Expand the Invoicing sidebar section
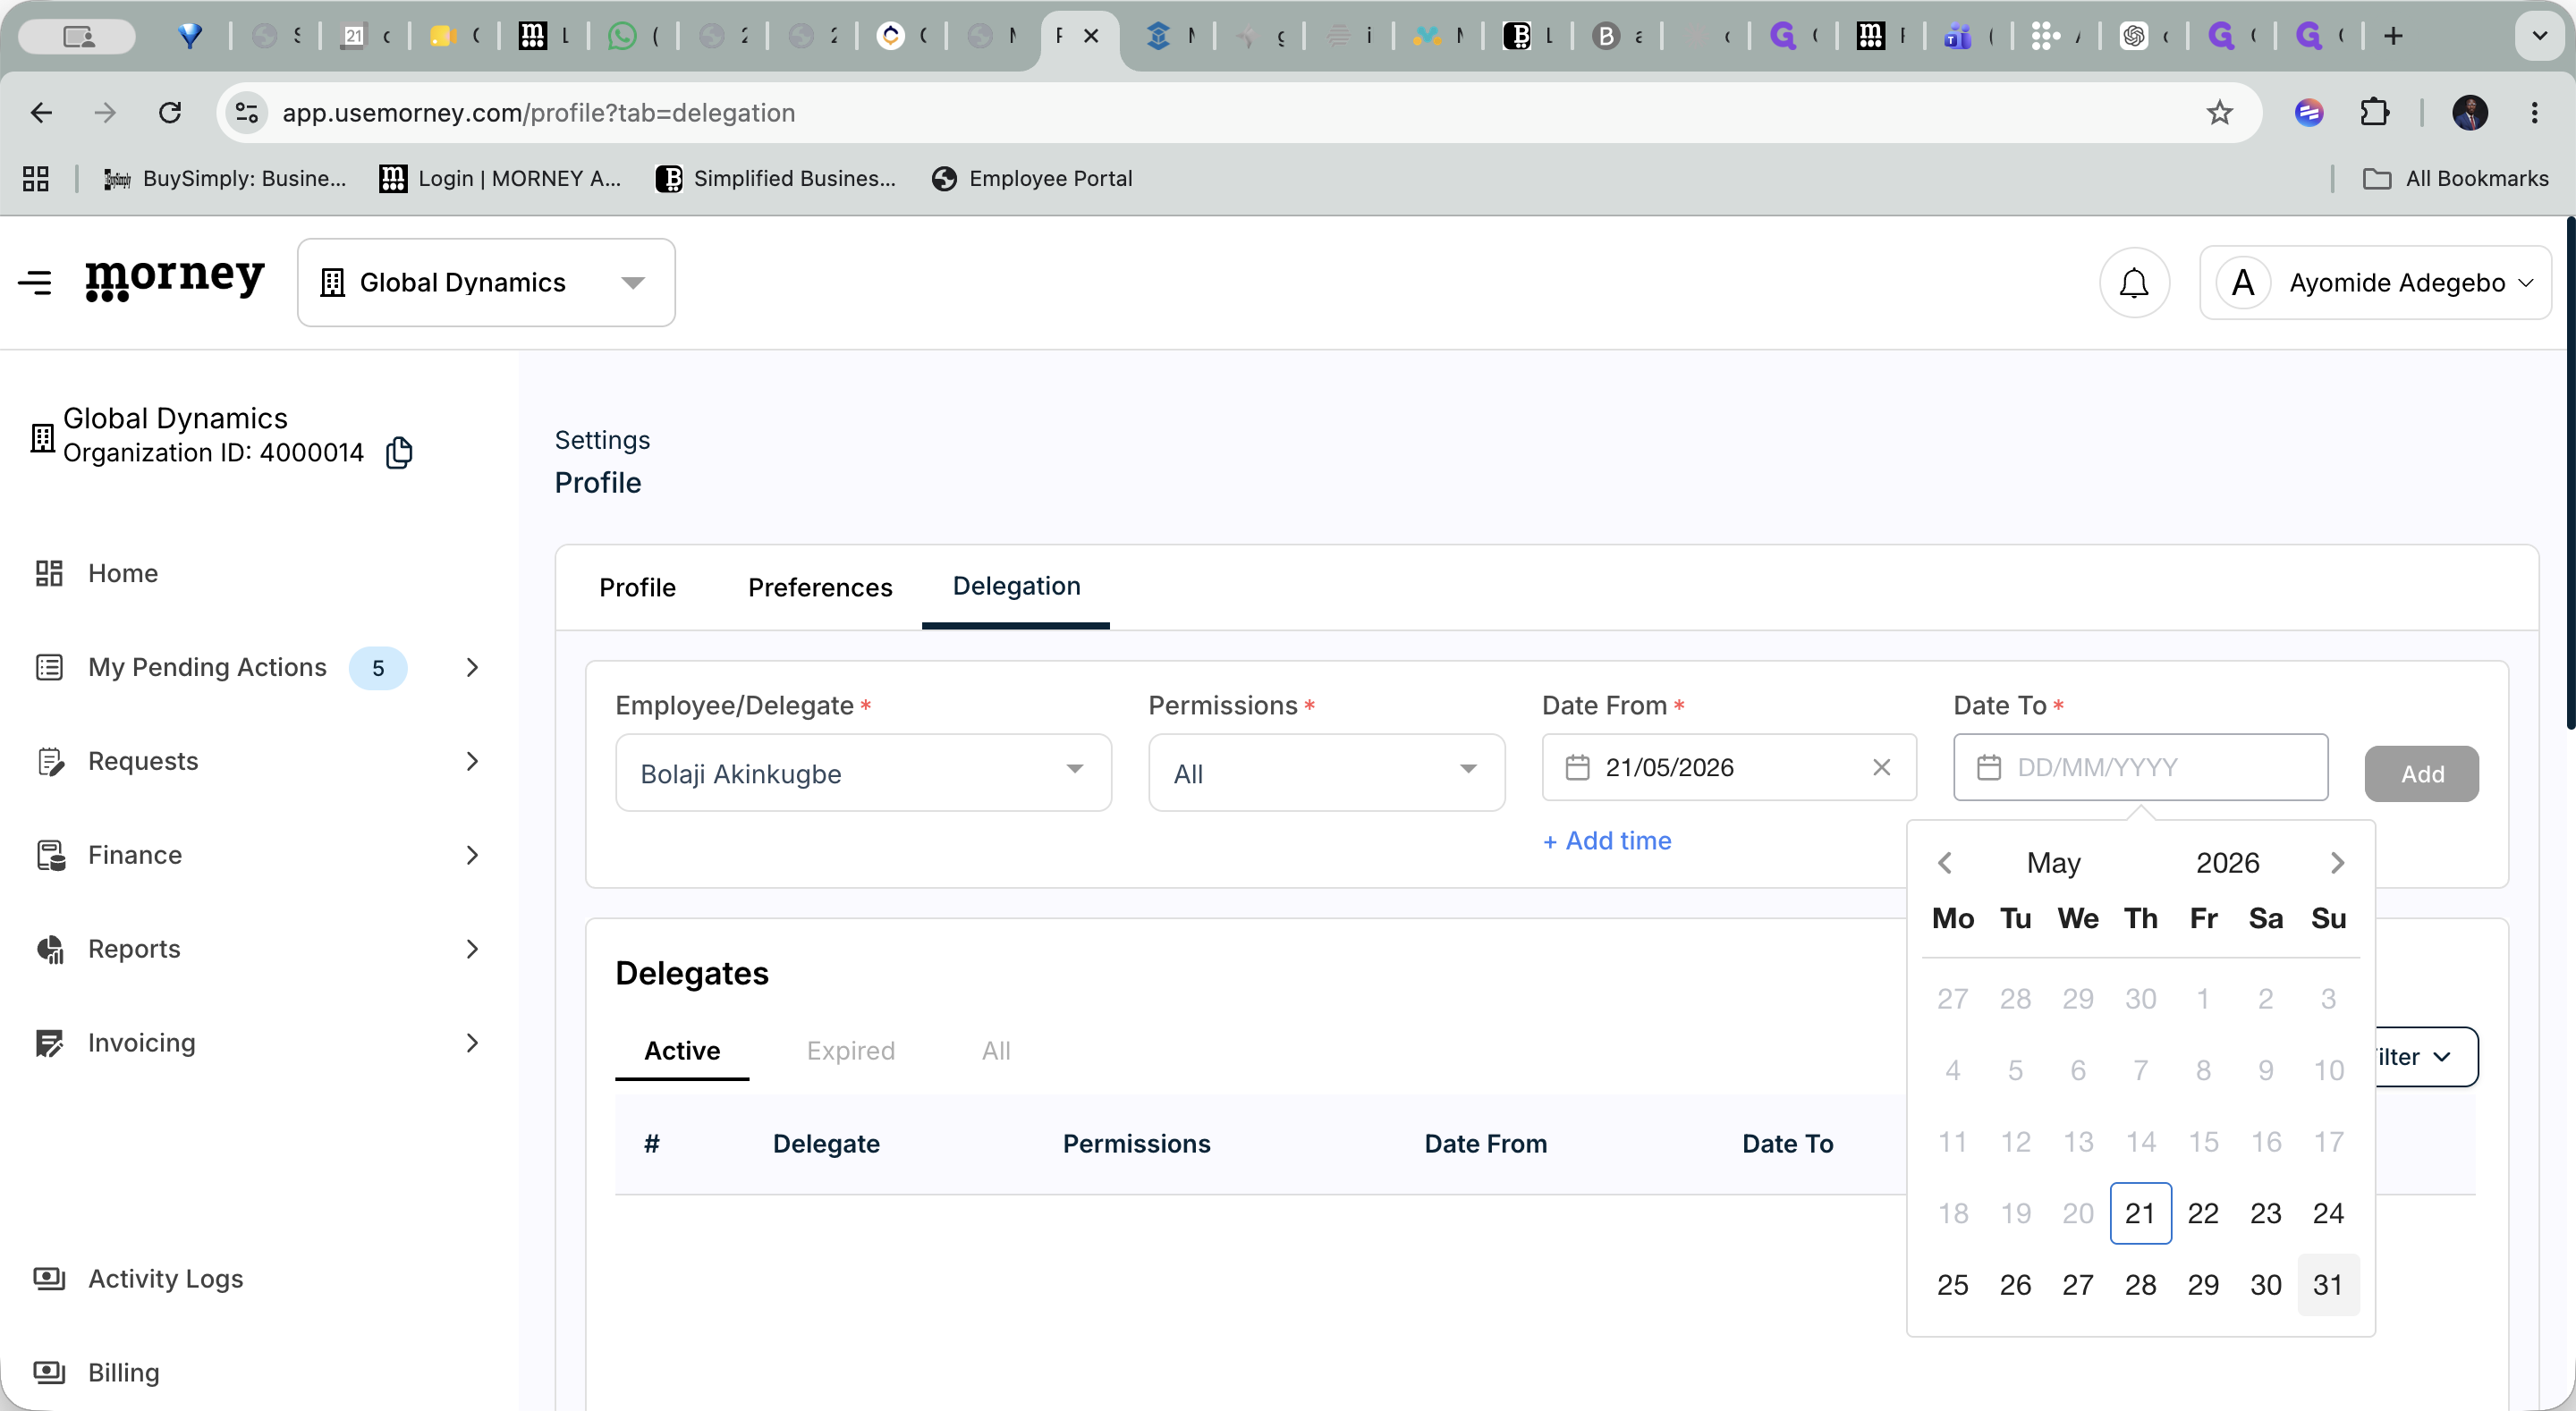Image resolution: width=2576 pixels, height=1411 pixels. point(472,1043)
